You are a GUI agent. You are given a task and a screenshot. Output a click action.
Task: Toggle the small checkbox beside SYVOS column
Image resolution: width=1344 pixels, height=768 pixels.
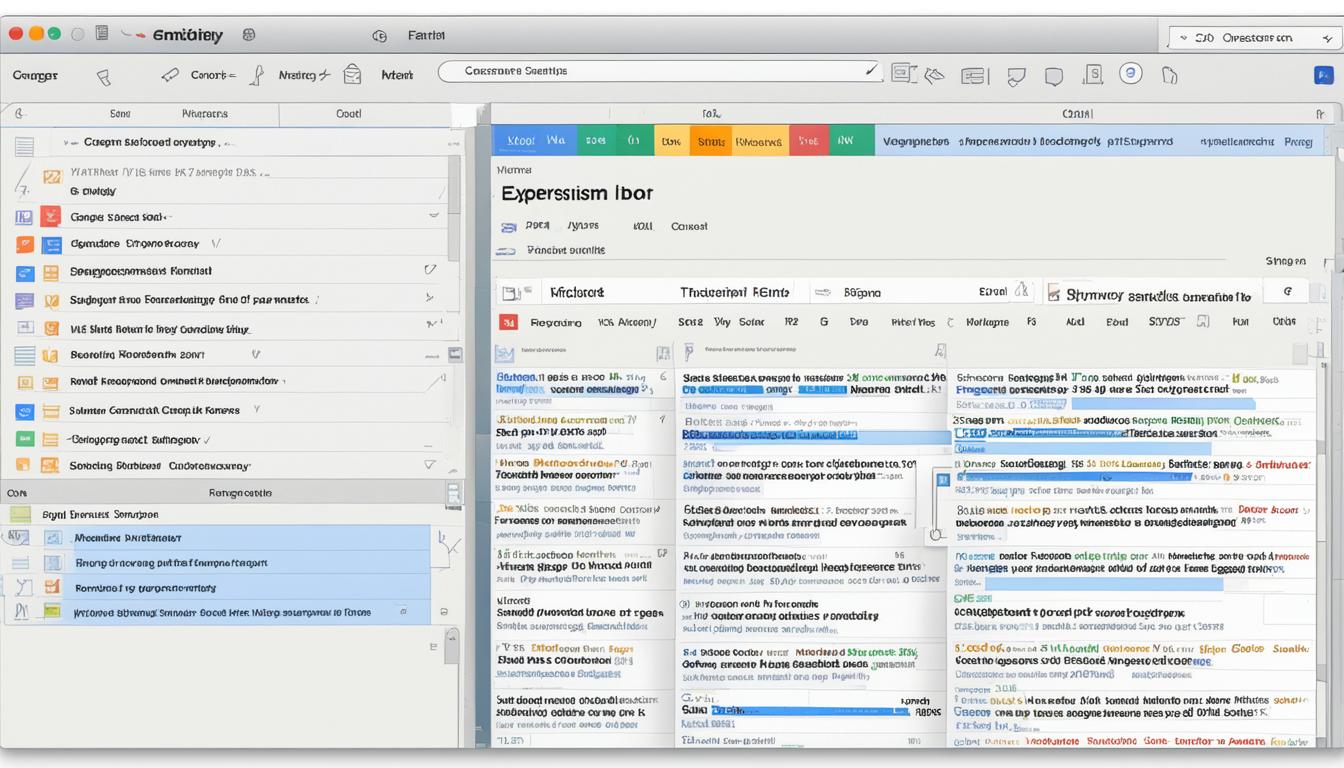point(1203,322)
